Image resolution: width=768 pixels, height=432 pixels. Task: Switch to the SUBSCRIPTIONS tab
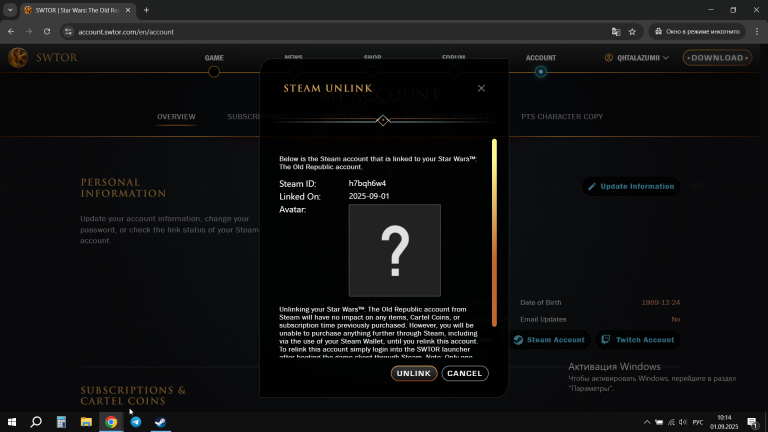tap(257, 117)
